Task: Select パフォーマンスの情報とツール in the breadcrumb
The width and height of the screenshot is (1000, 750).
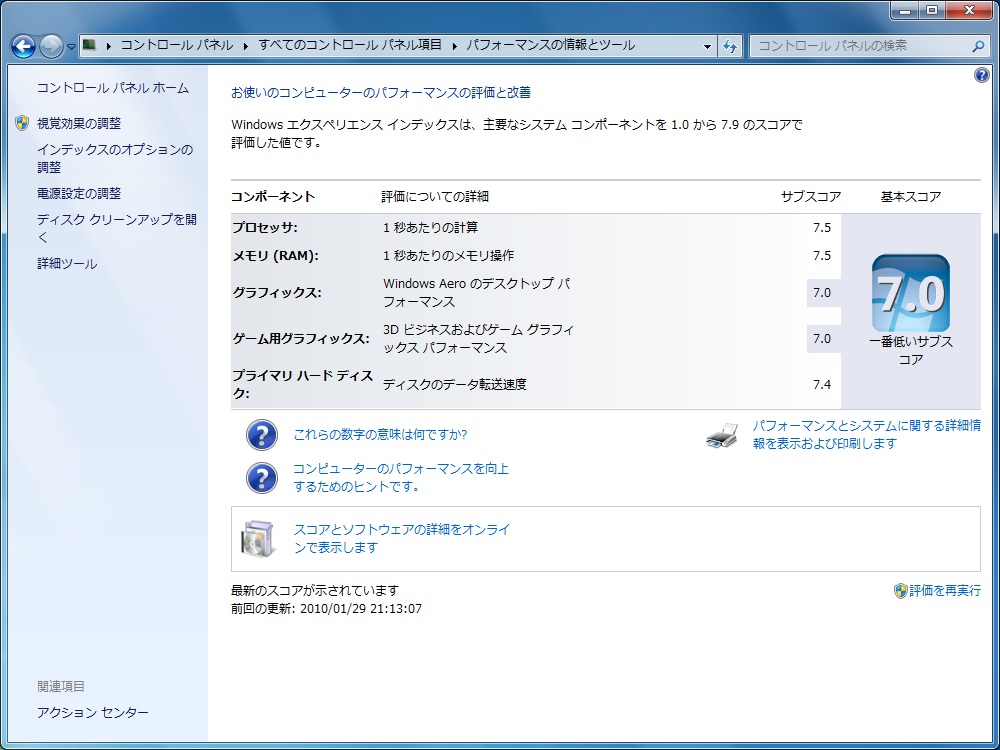Action: (550, 45)
